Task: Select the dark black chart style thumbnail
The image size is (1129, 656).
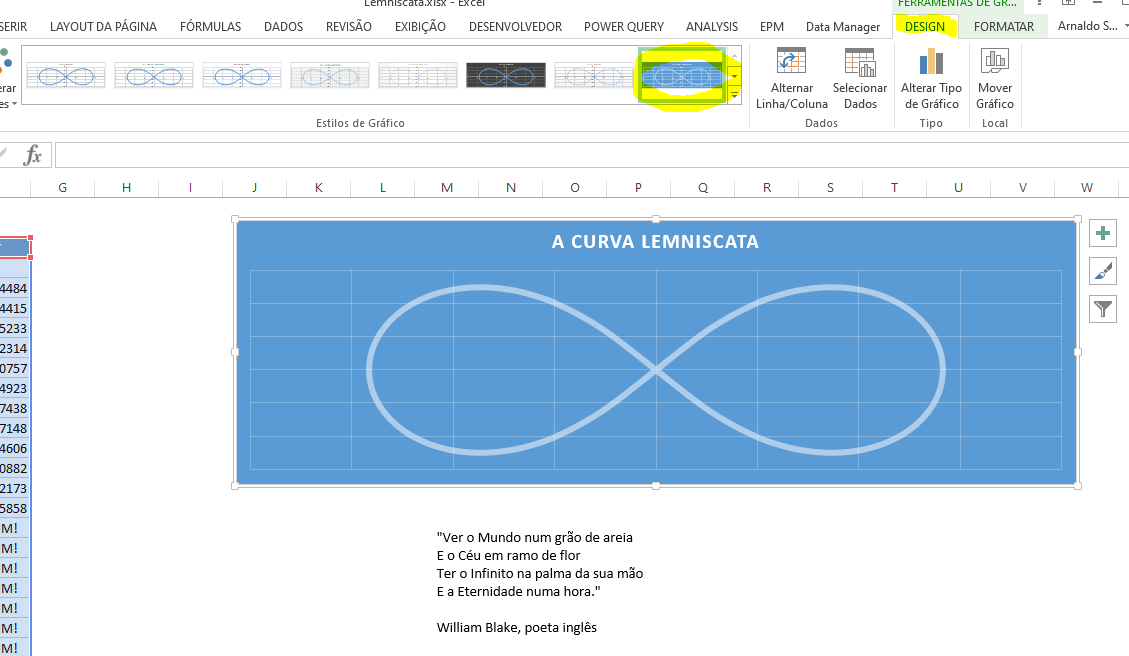Action: point(506,75)
